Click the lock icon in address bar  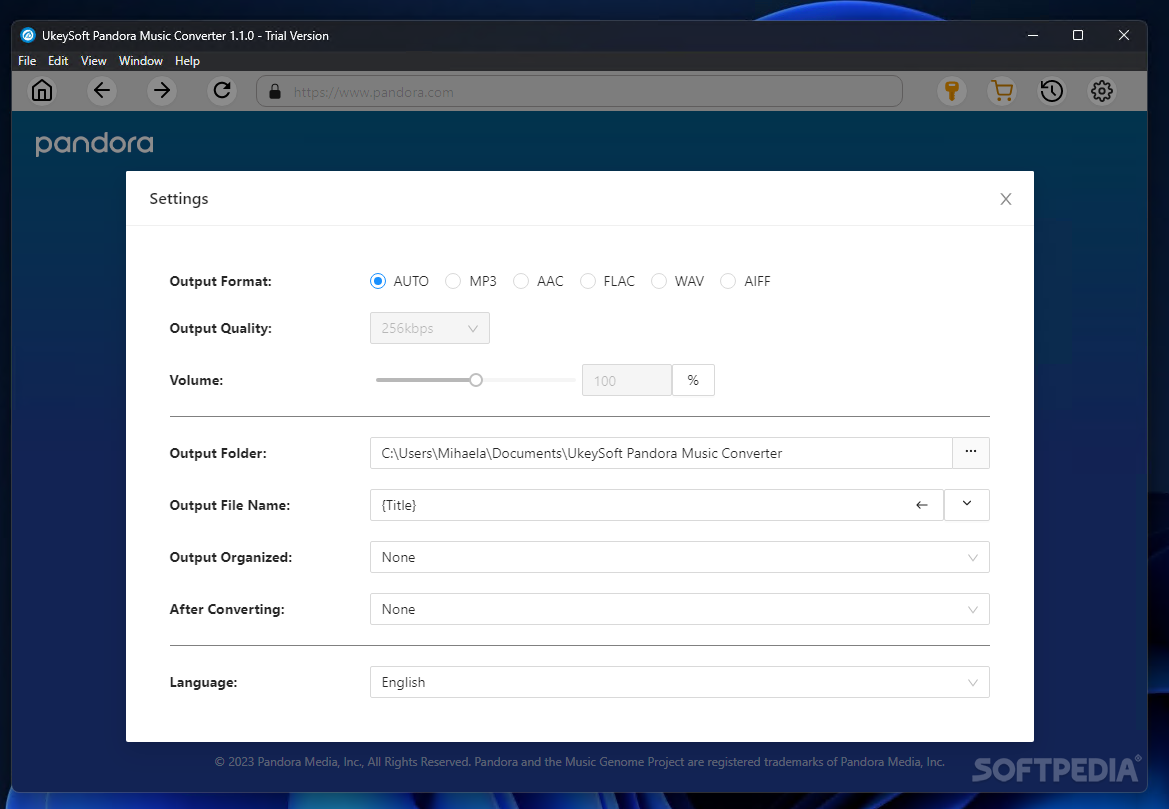tap(275, 92)
